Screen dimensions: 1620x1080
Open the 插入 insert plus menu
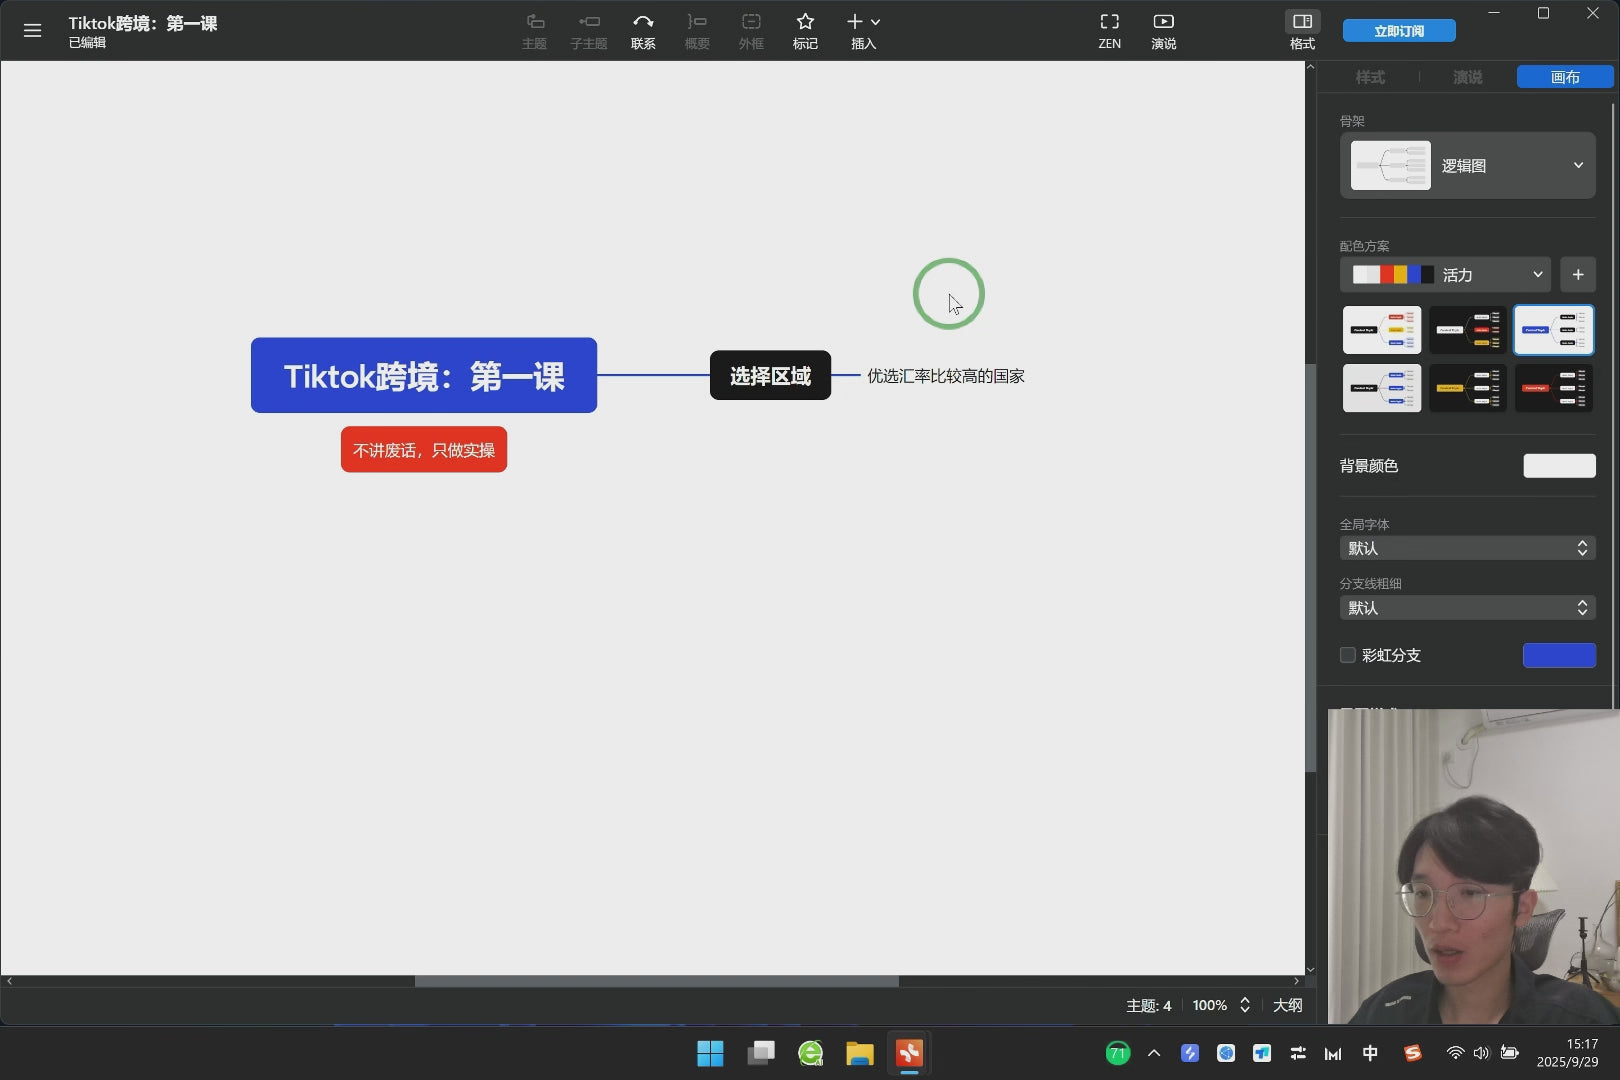coord(863,30)
